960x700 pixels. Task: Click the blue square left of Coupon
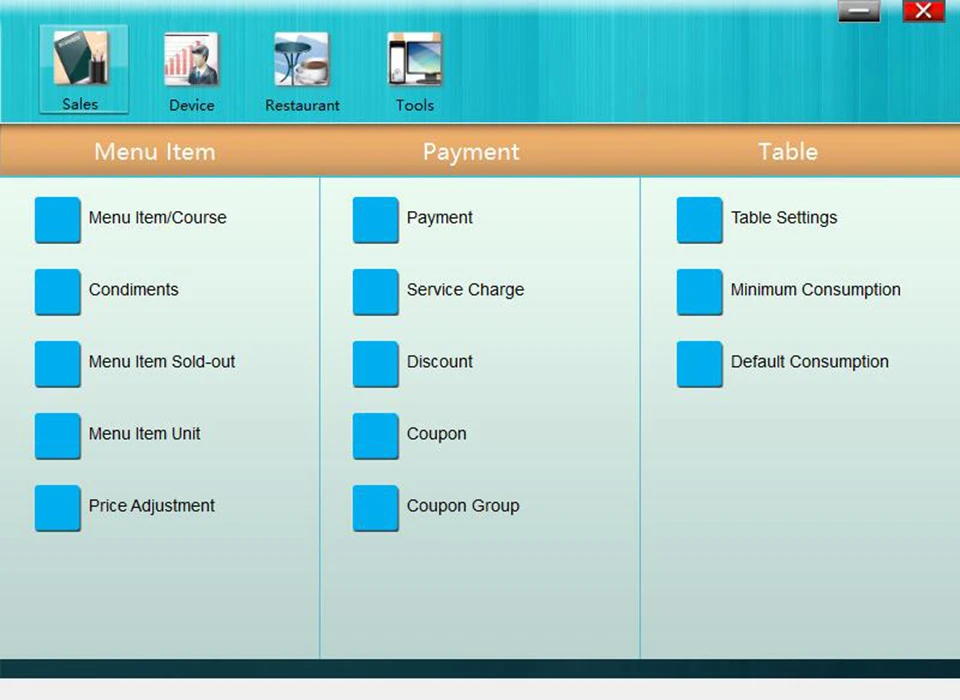[x=375, y=436]
